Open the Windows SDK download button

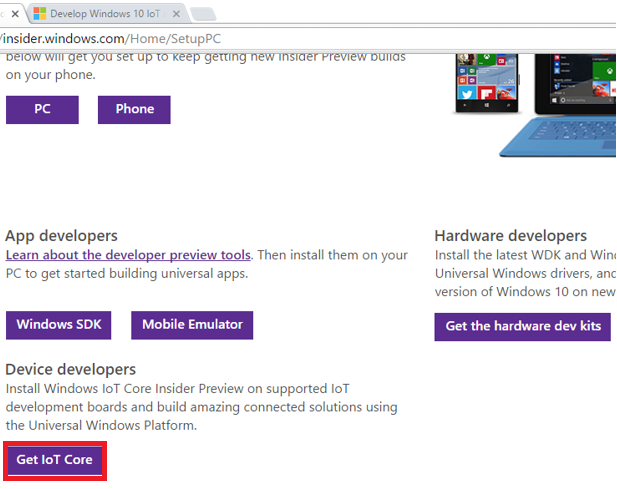point(59,325)
